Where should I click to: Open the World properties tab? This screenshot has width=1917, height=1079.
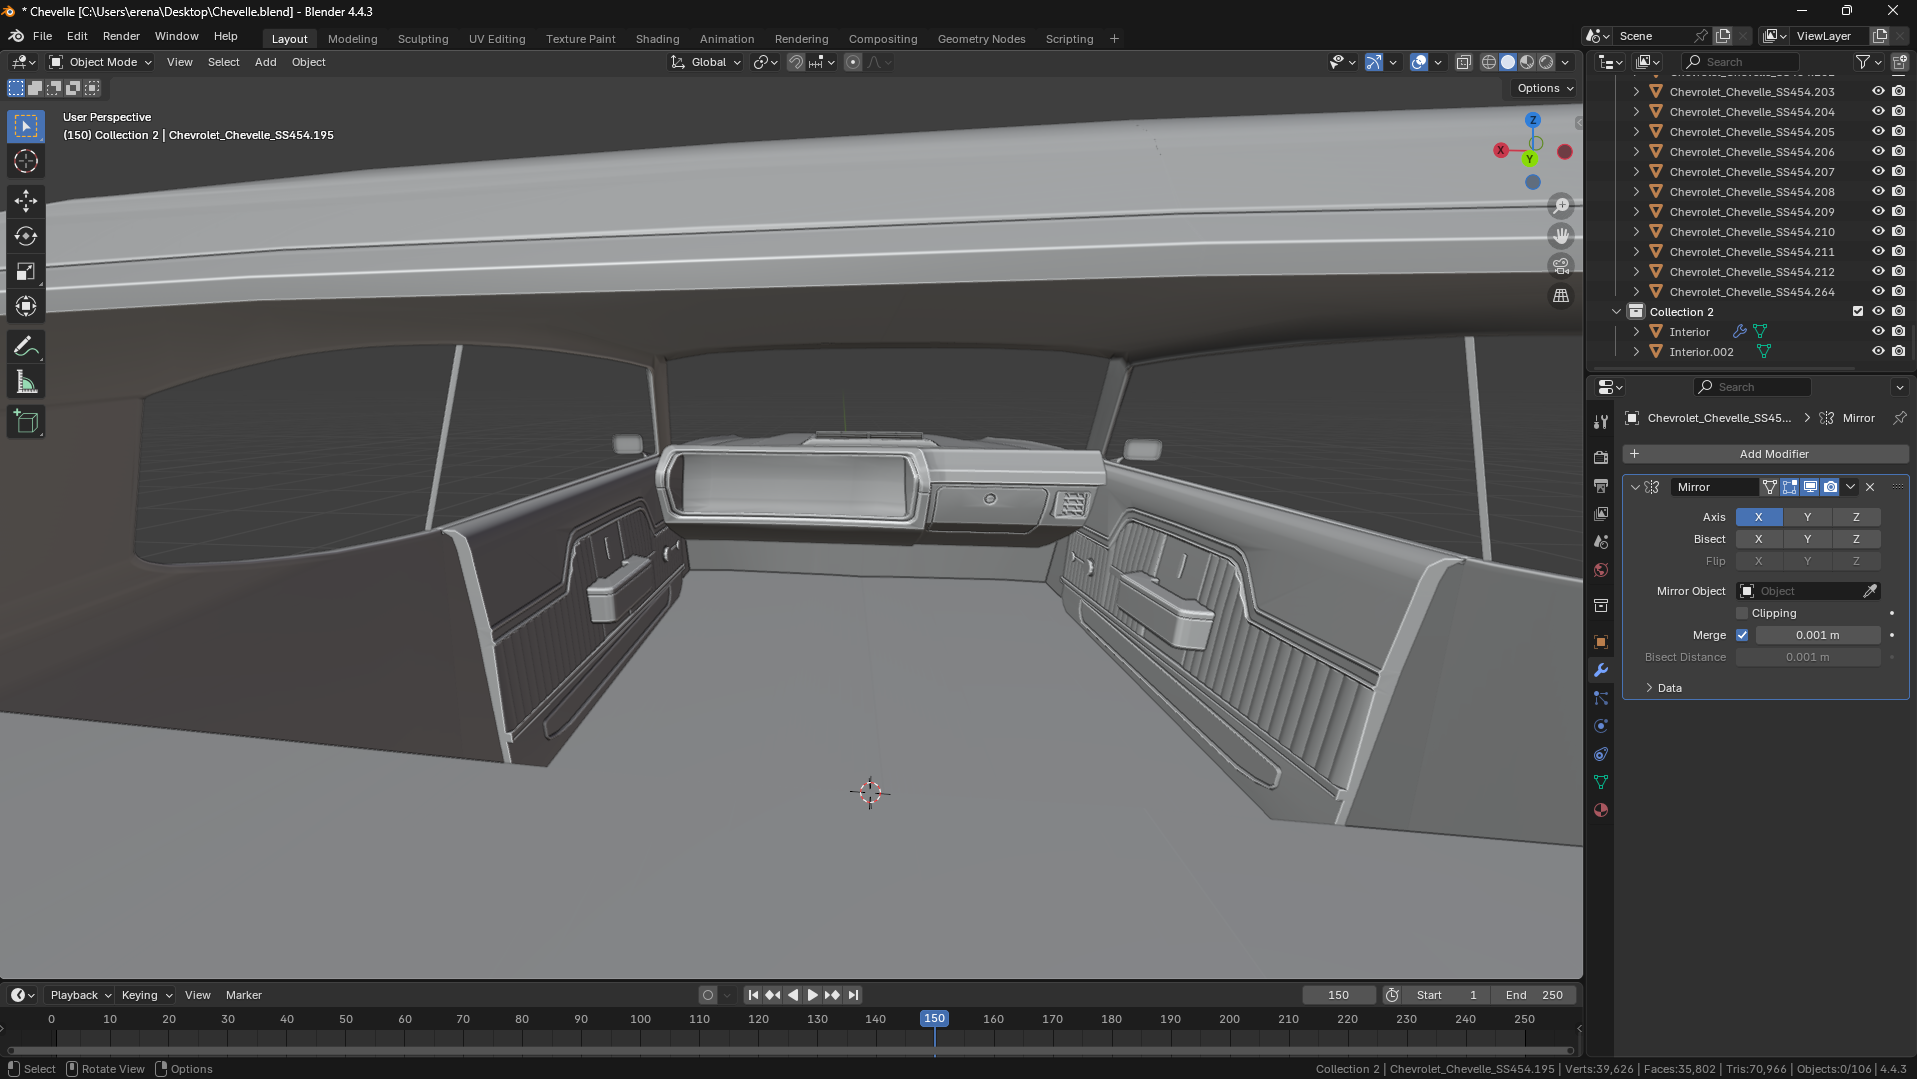(x=1601, y=570)
